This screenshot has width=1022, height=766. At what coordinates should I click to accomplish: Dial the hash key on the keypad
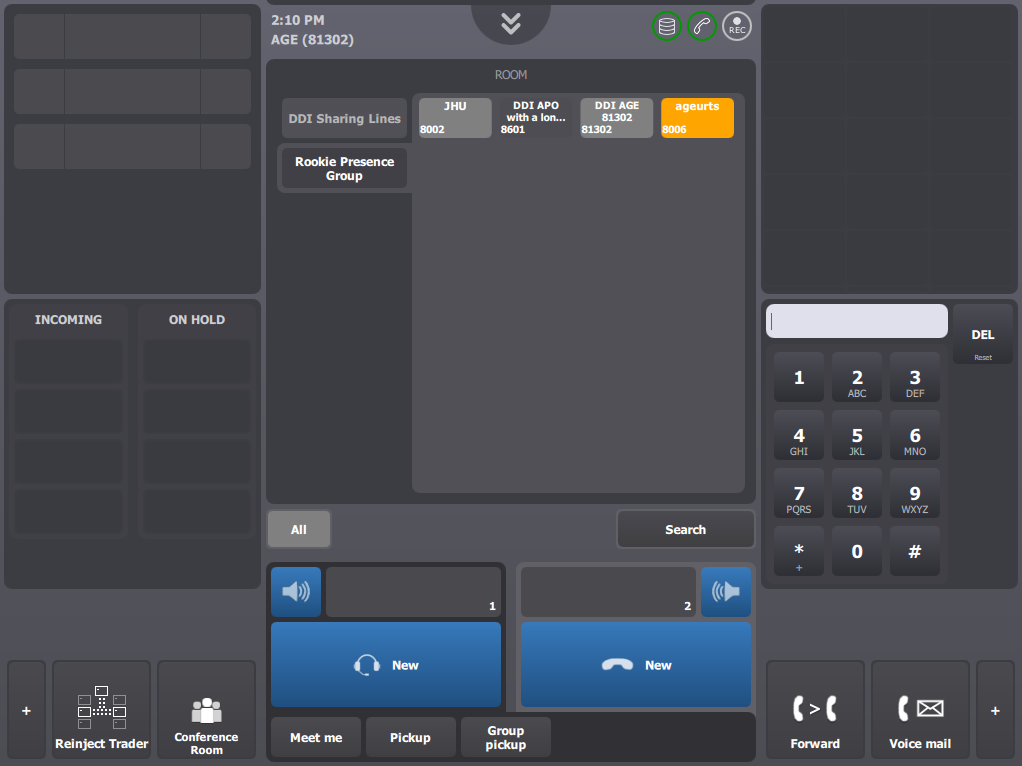(915, 552)
